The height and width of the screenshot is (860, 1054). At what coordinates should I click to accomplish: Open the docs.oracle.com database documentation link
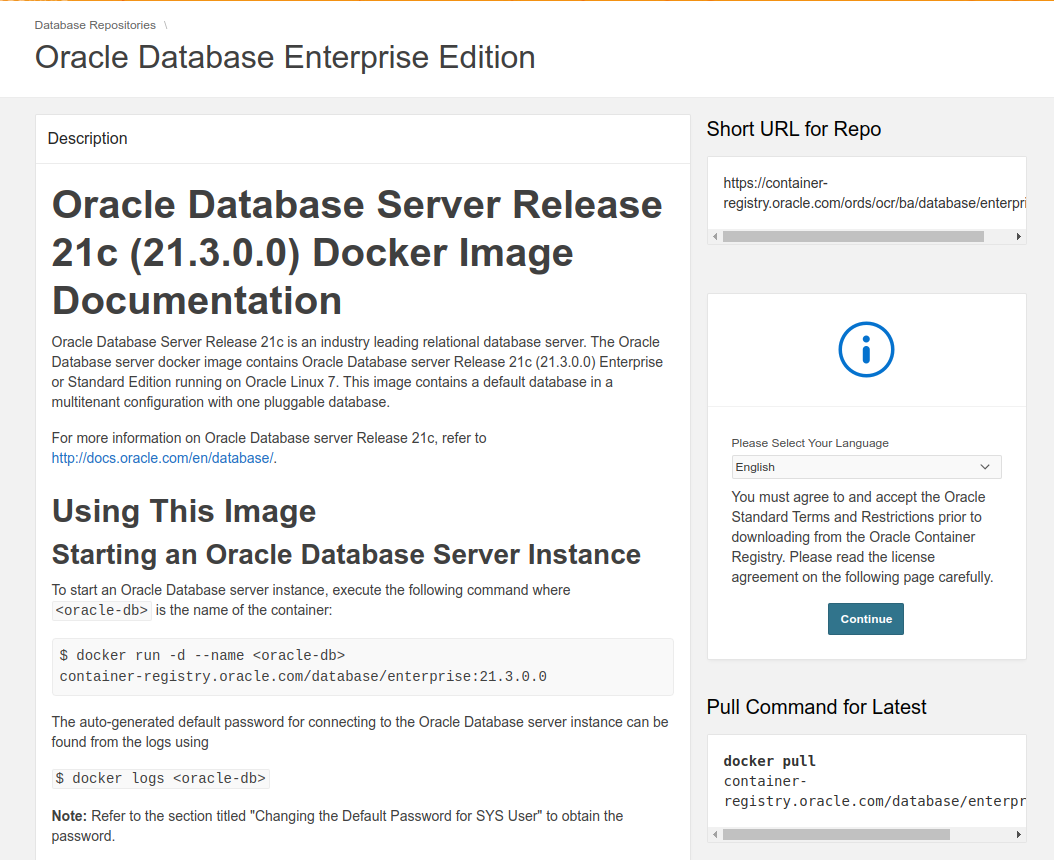(x=162, y=458)
